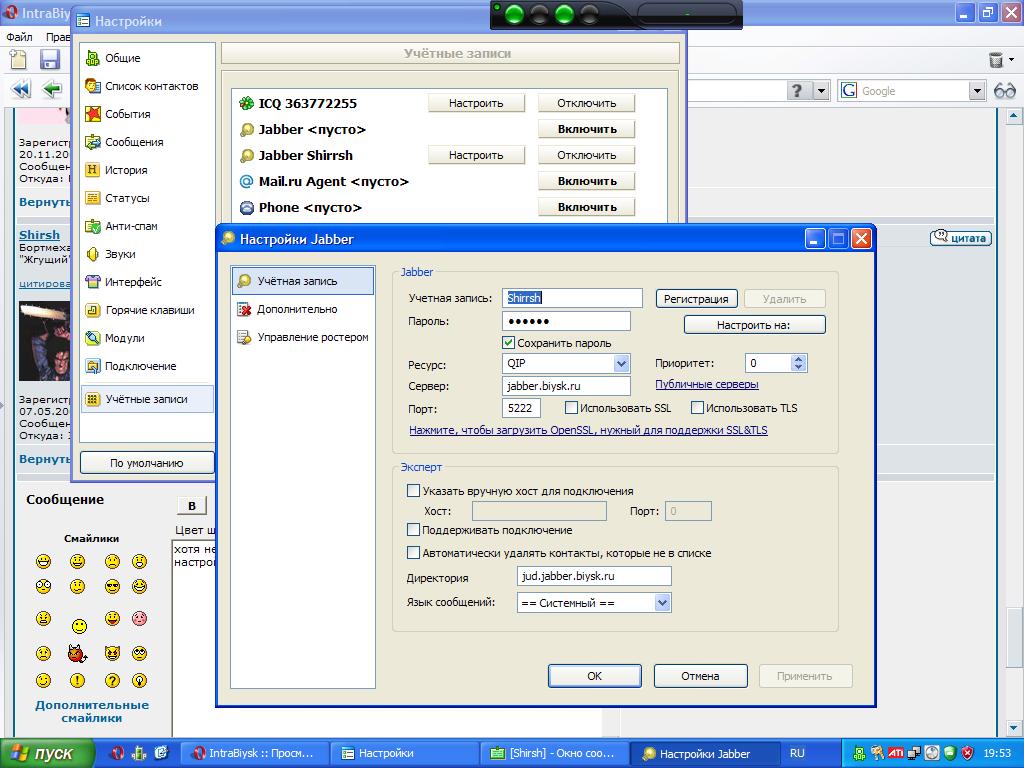Open the Public servers link
This screenshot has height=768, width=1024.
click(706, 384)
